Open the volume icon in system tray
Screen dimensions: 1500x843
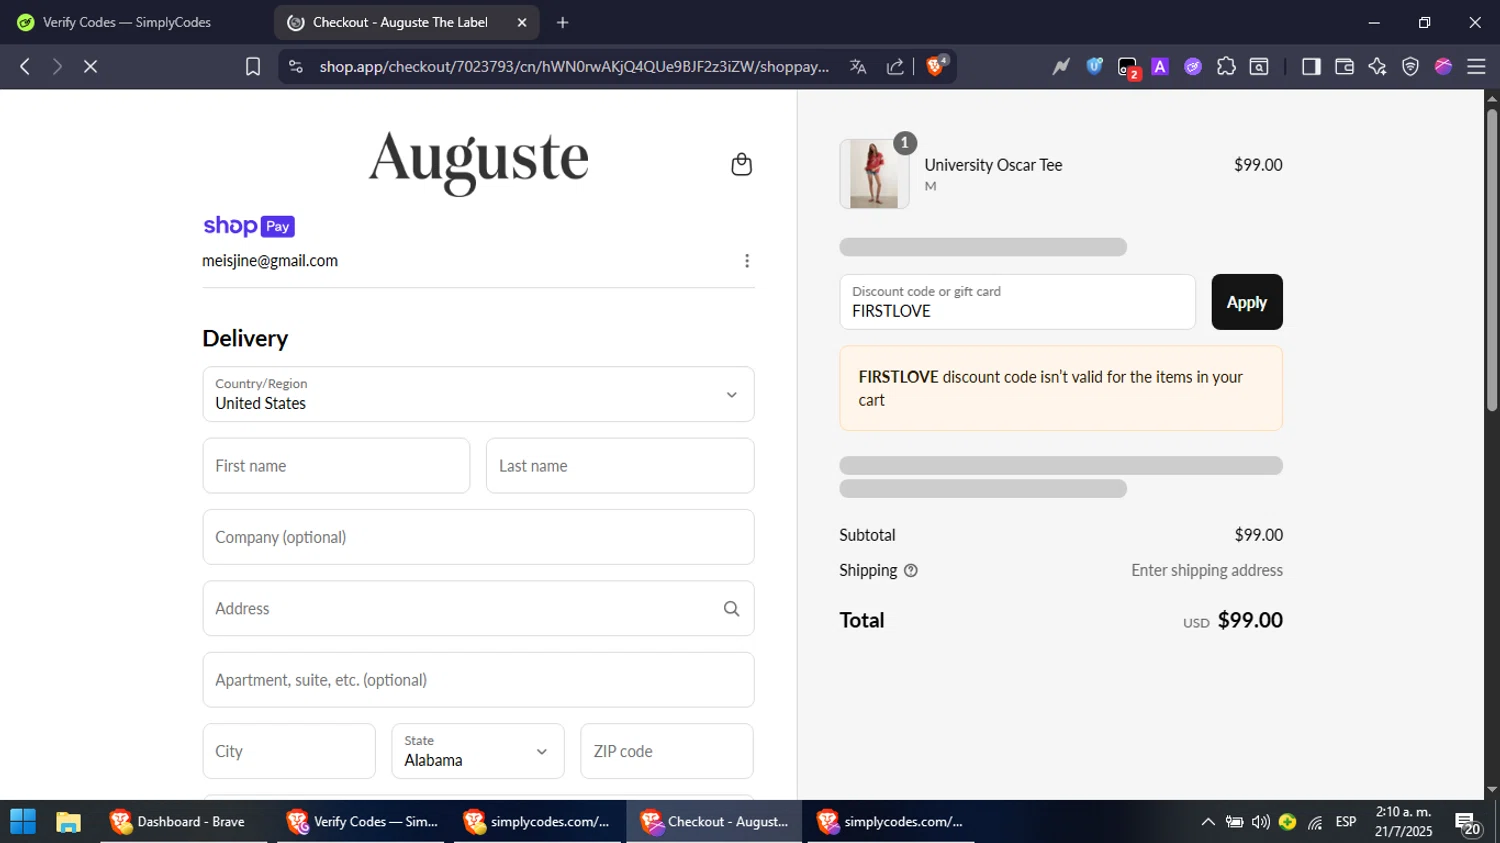(1261, 822)
